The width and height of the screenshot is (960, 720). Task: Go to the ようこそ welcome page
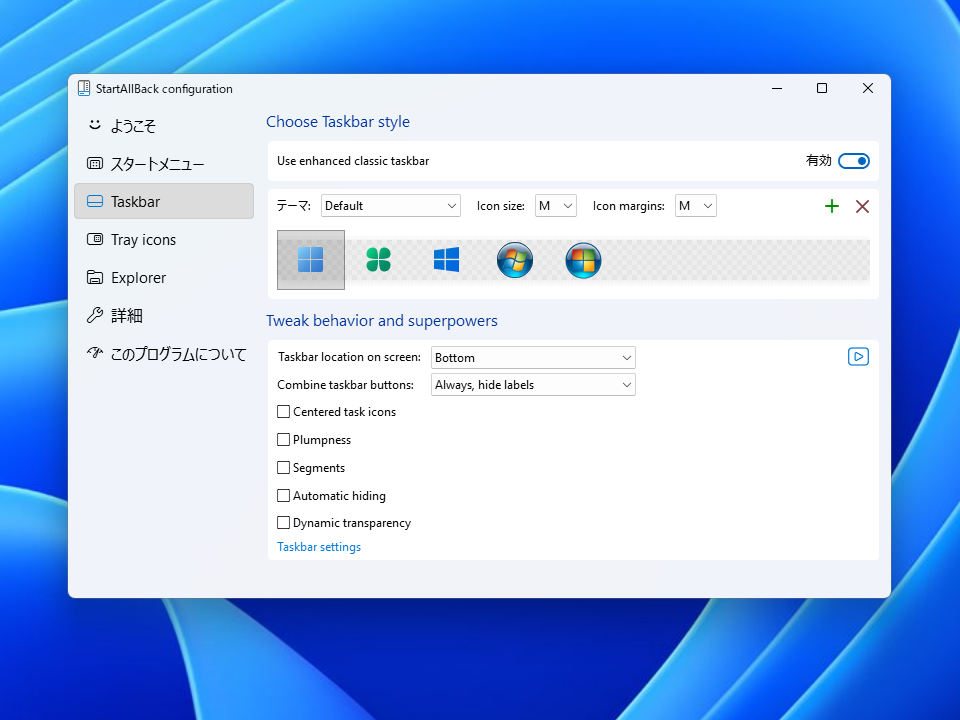coord(164,126)
